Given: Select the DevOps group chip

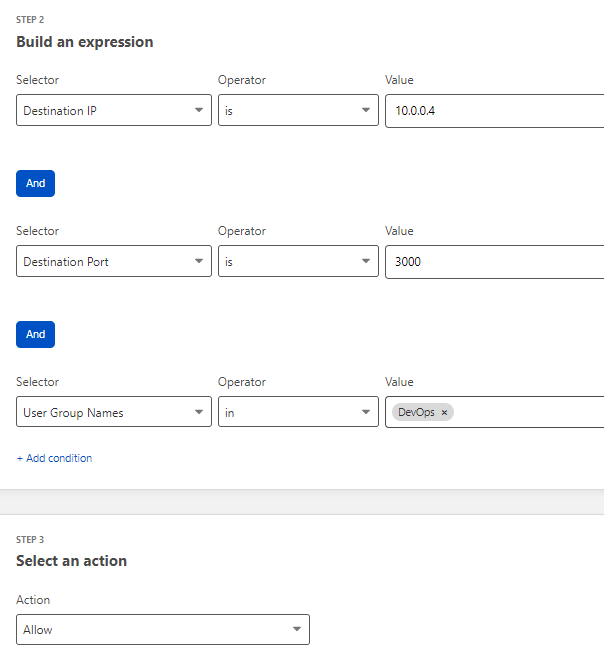Looking at the screenshot, I should [416, 412].
